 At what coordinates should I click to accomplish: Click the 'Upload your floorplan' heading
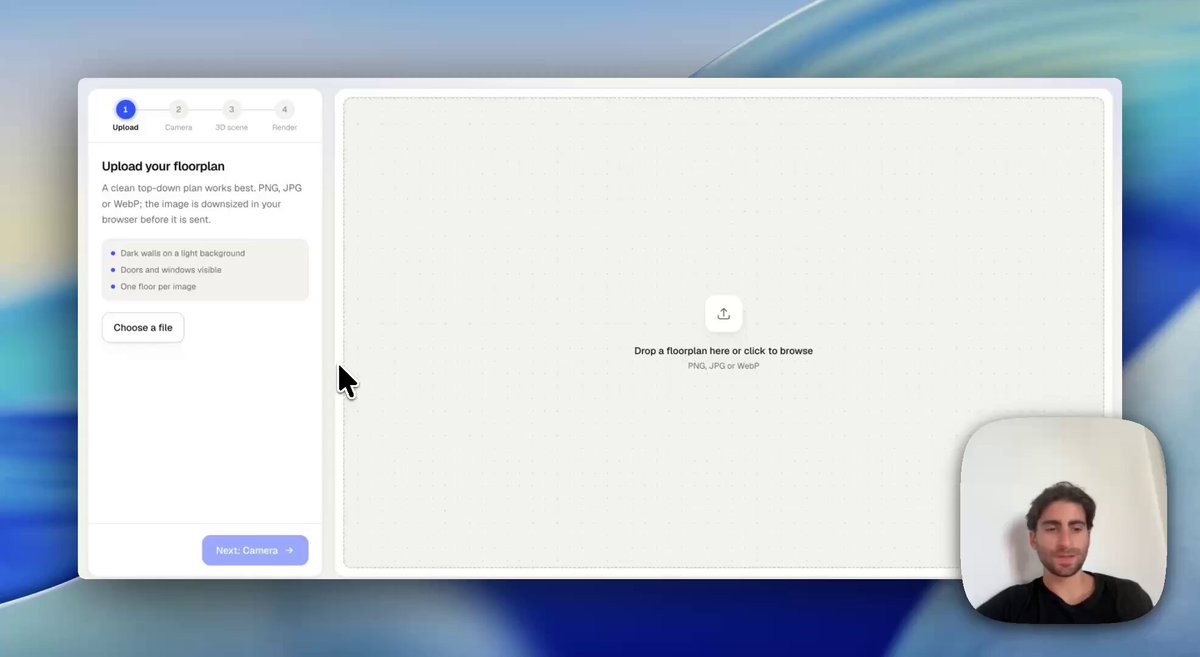tap(163, 166)
